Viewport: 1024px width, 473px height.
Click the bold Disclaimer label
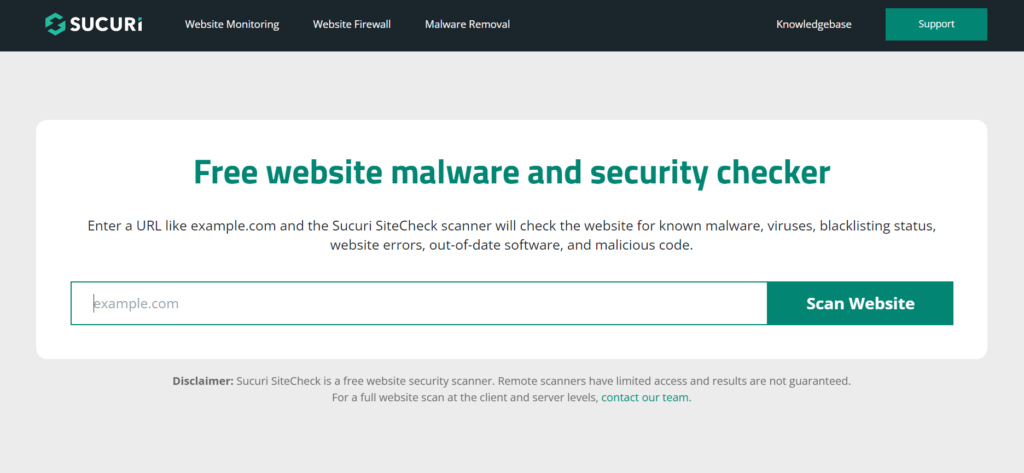202,380
